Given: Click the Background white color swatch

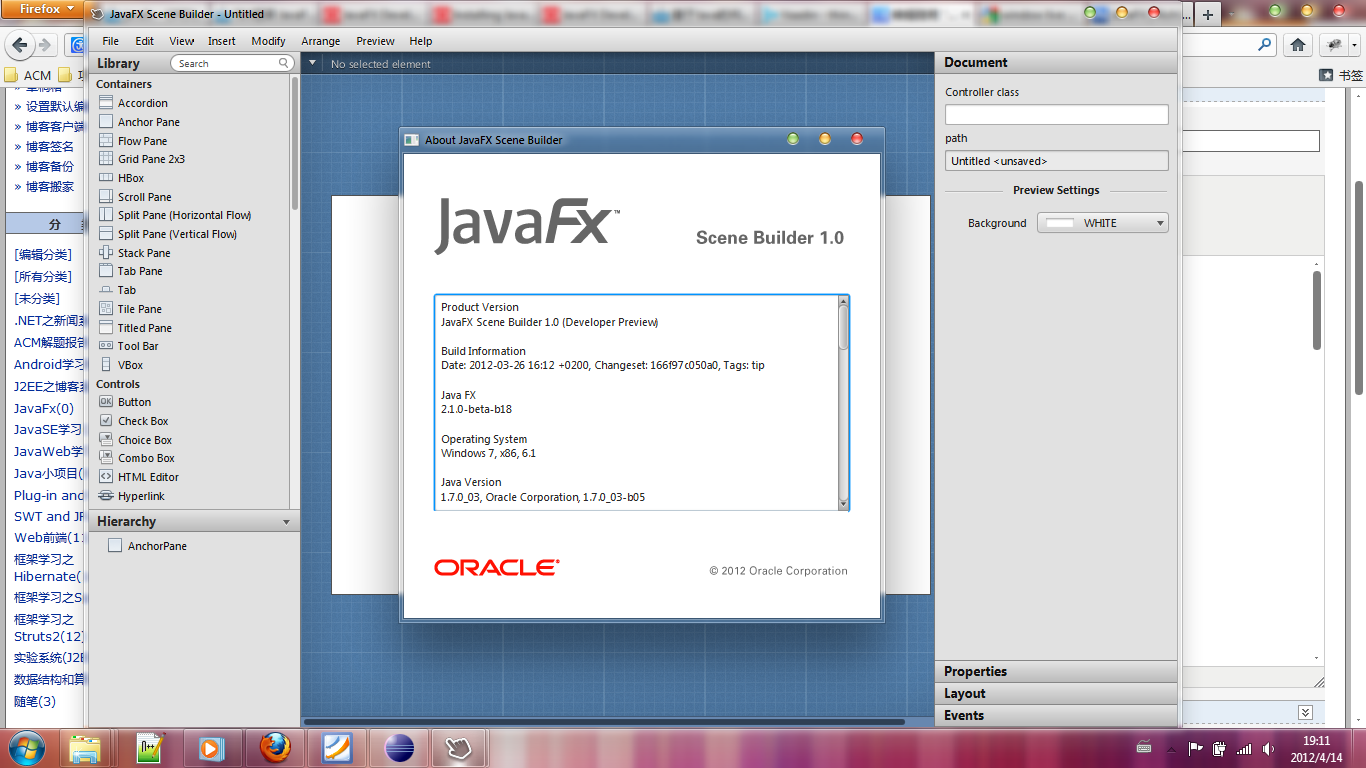Looking at the screenshot, I should click(1059, 223).
